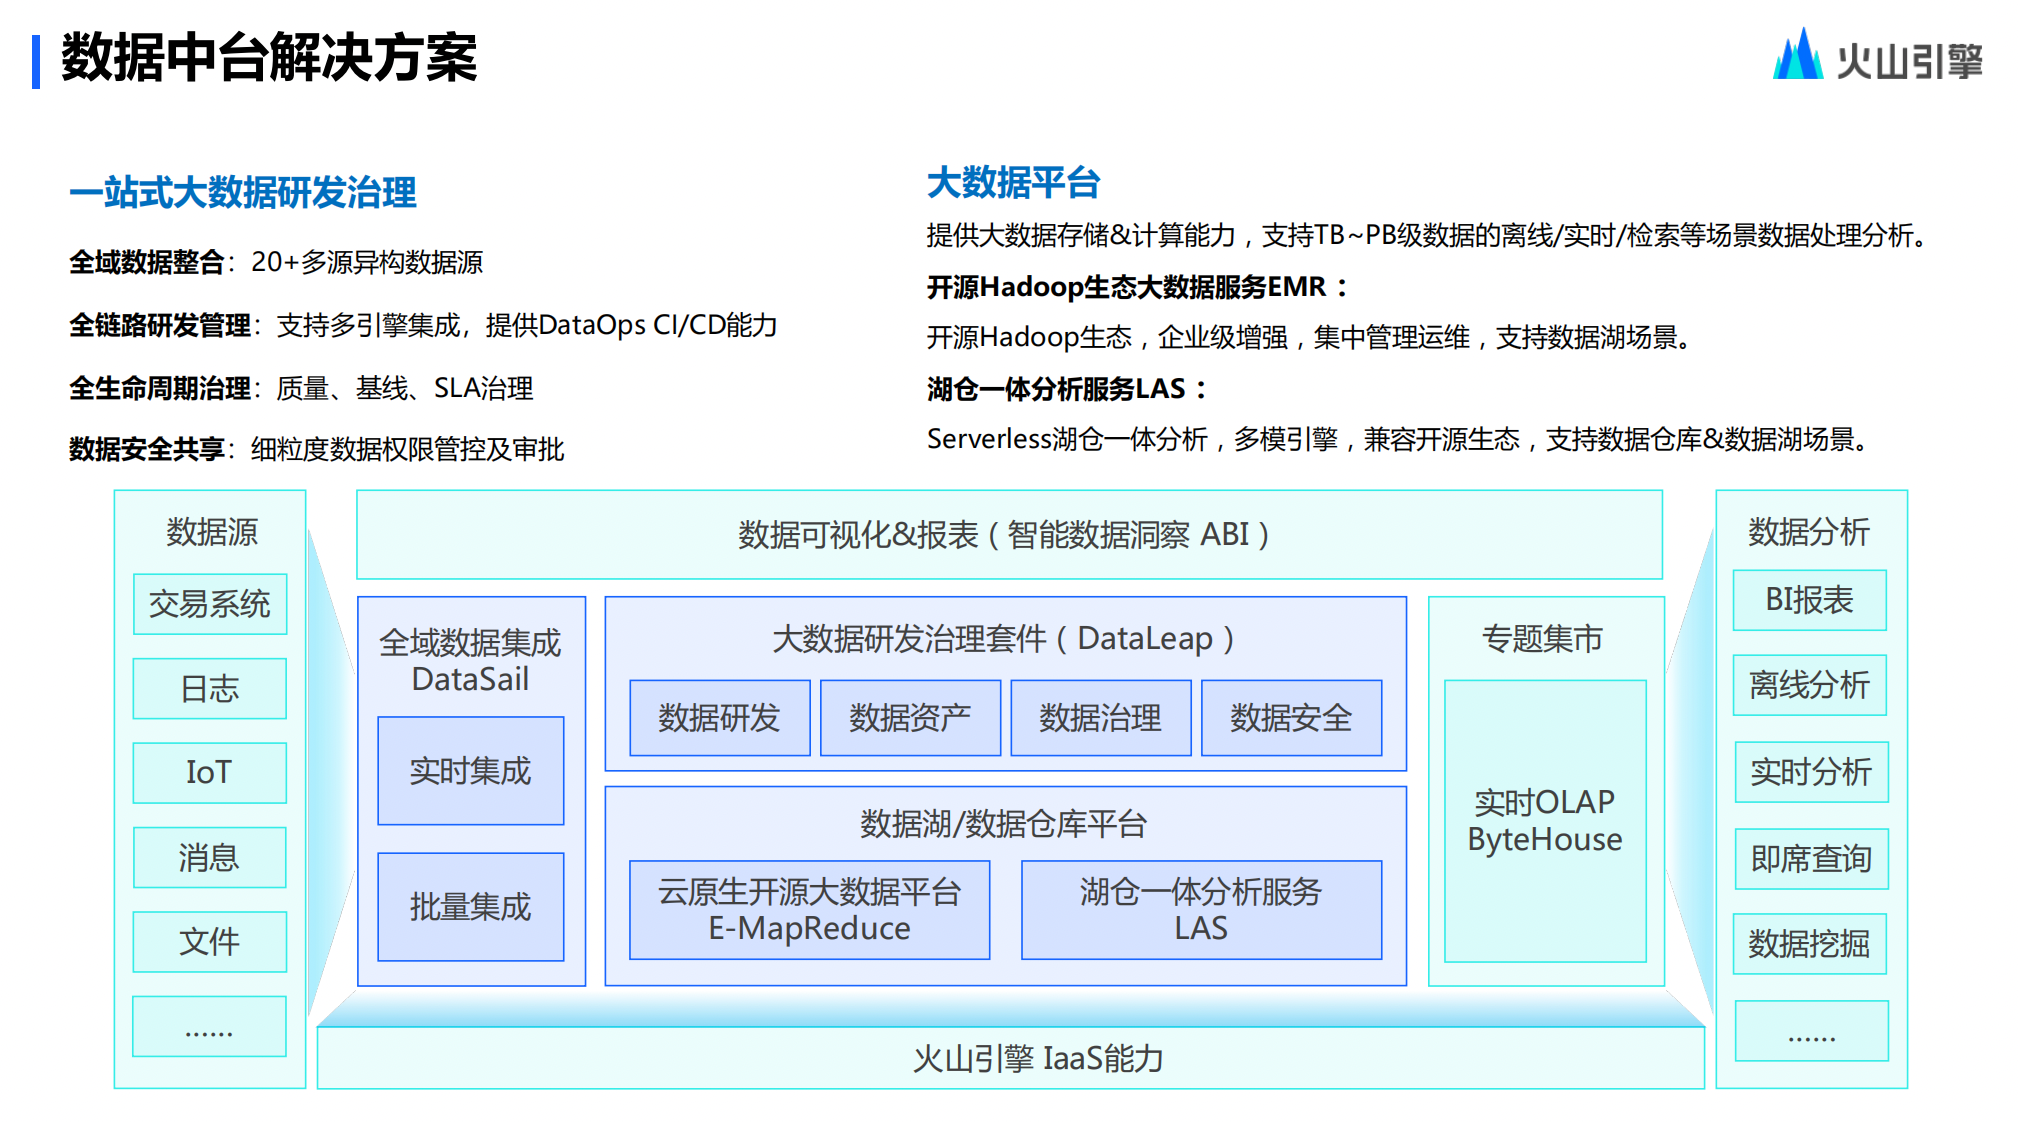This screenshot has height=1122, width=2018.
Task: Click the 批量集成 block under DataSail
Action: (470, 906)
